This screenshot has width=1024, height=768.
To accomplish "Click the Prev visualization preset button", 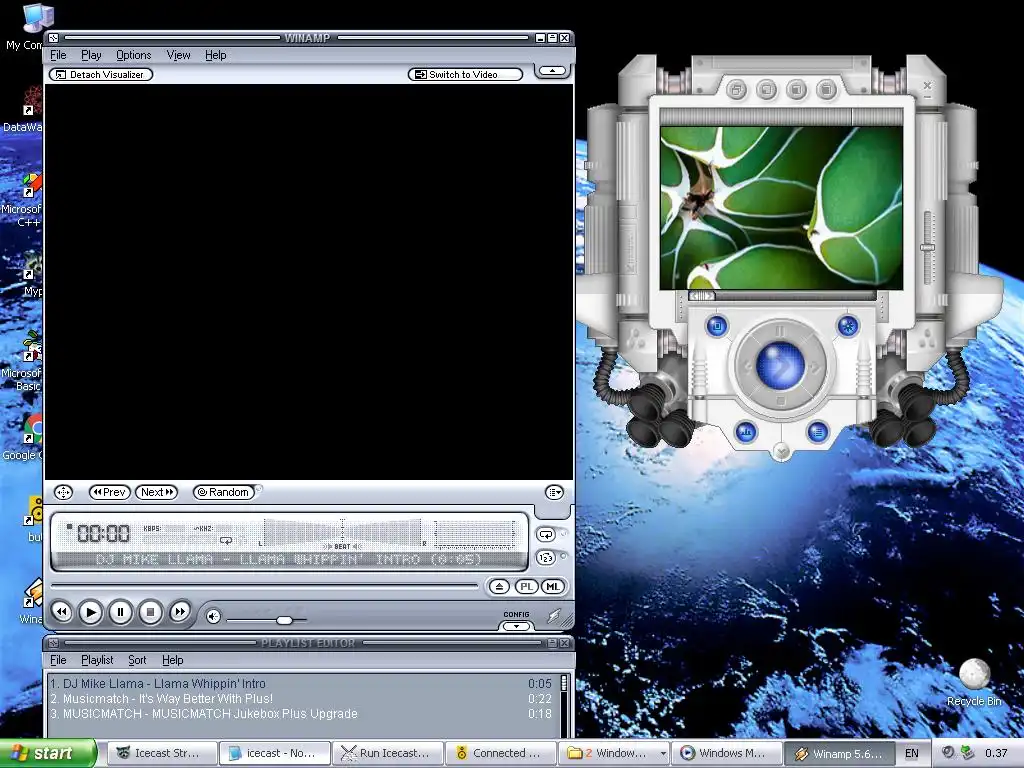I will pos(110,492).
